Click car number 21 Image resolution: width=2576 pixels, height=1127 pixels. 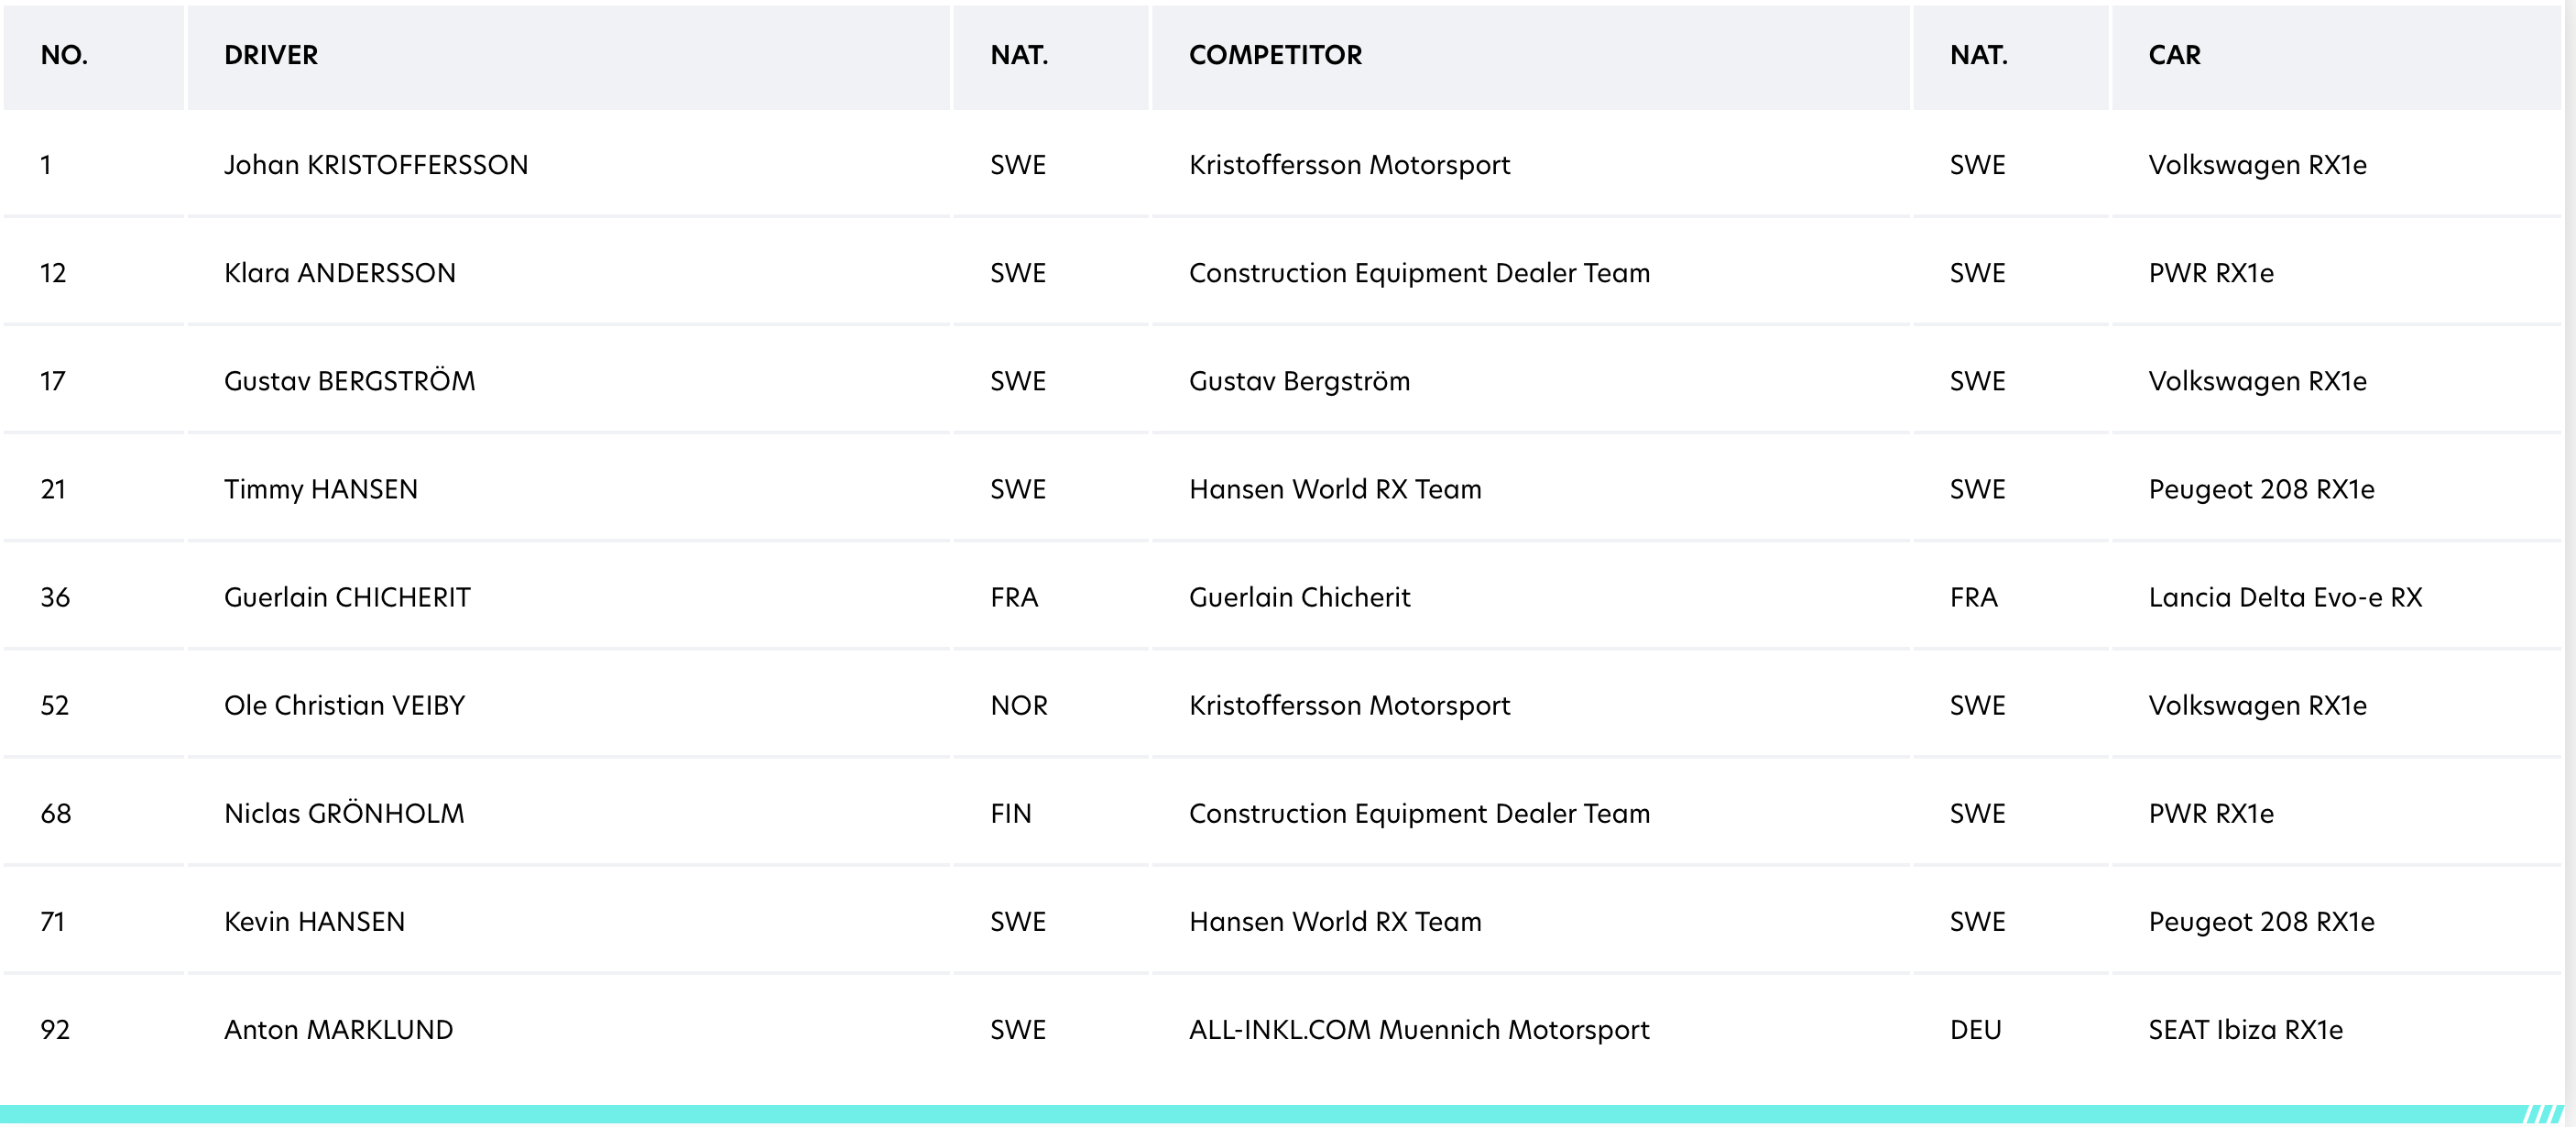[53, 489]
